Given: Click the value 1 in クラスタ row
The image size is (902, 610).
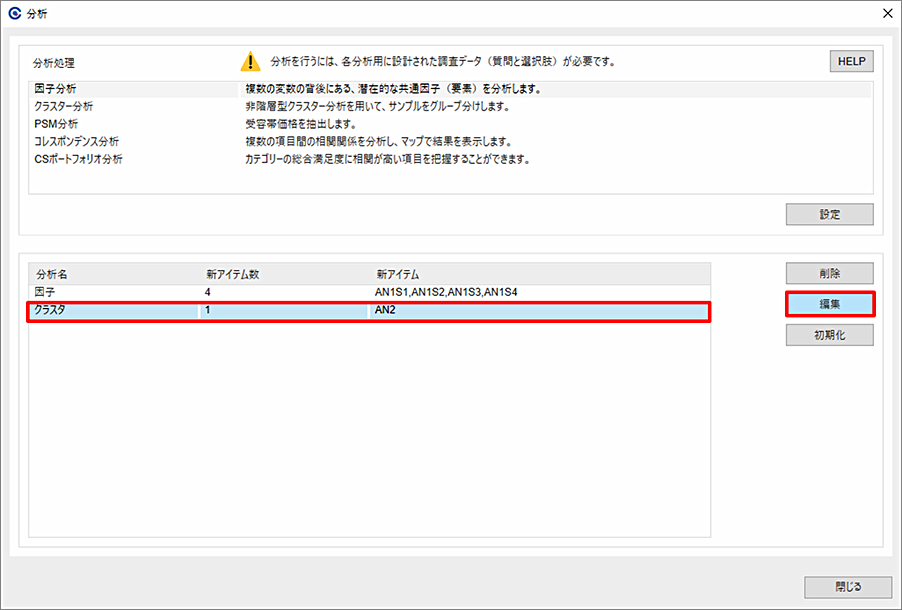Looking at the screenshot, I should [208, 310].
